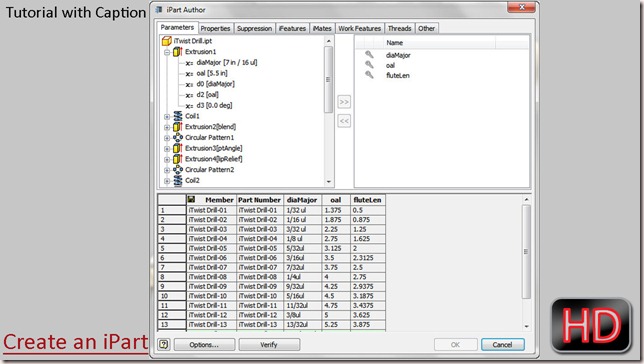
Task: Switch to the Properties tab
Action: pyautogui.click(x=215, y=28)
